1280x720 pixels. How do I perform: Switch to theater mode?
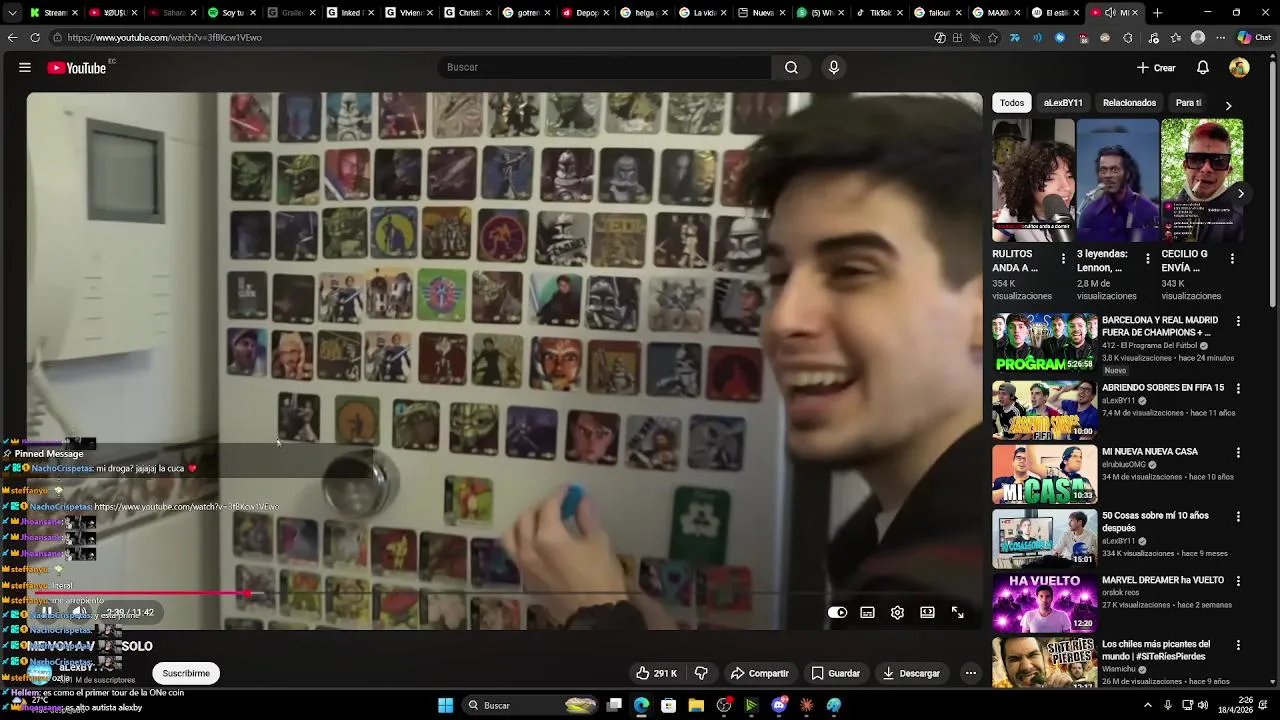point(927,612)
